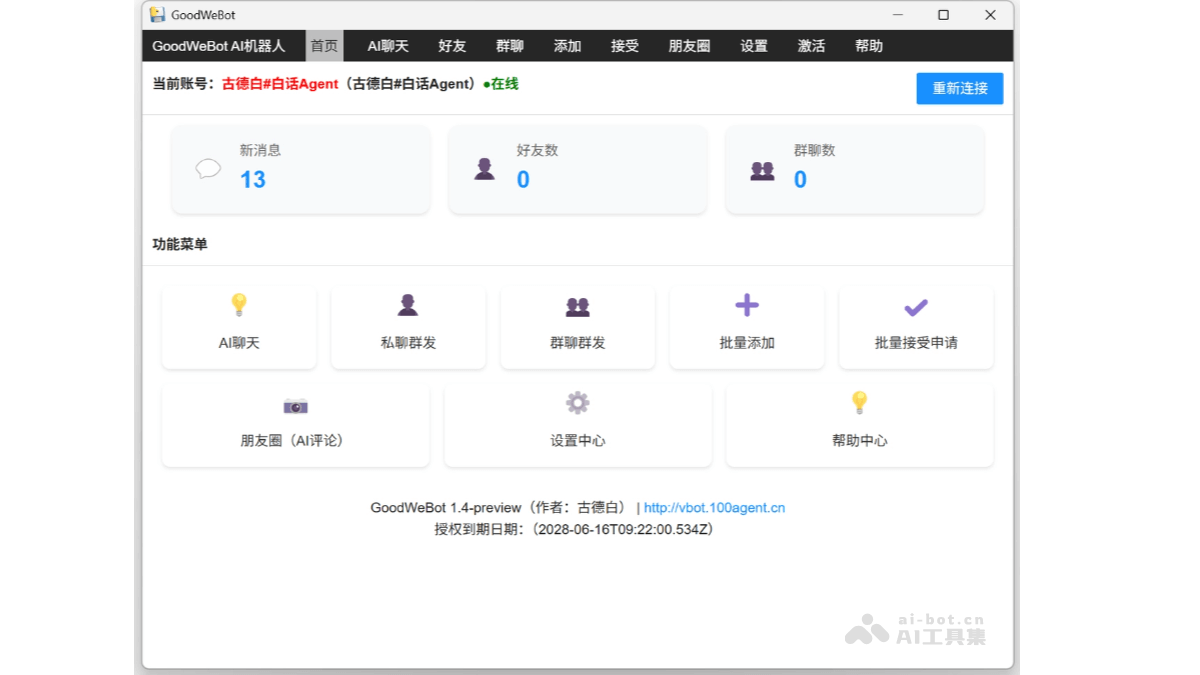
Task: Click the speech bubble icon on 新消息 card
Action: (x=207, y=169)
